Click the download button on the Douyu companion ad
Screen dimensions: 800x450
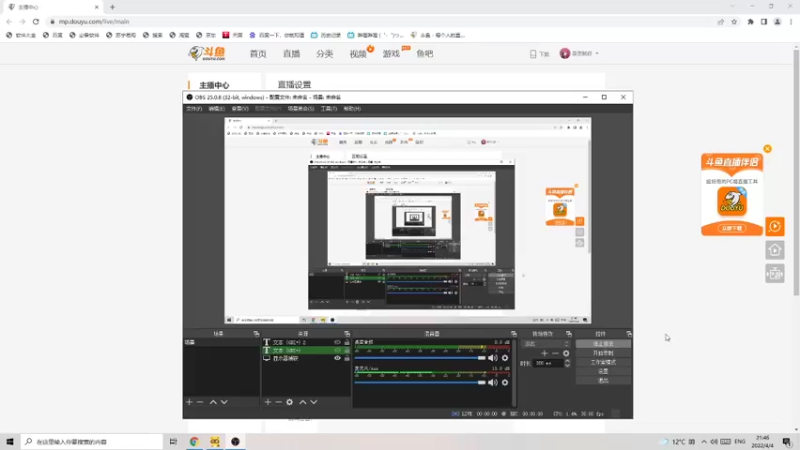732,228
